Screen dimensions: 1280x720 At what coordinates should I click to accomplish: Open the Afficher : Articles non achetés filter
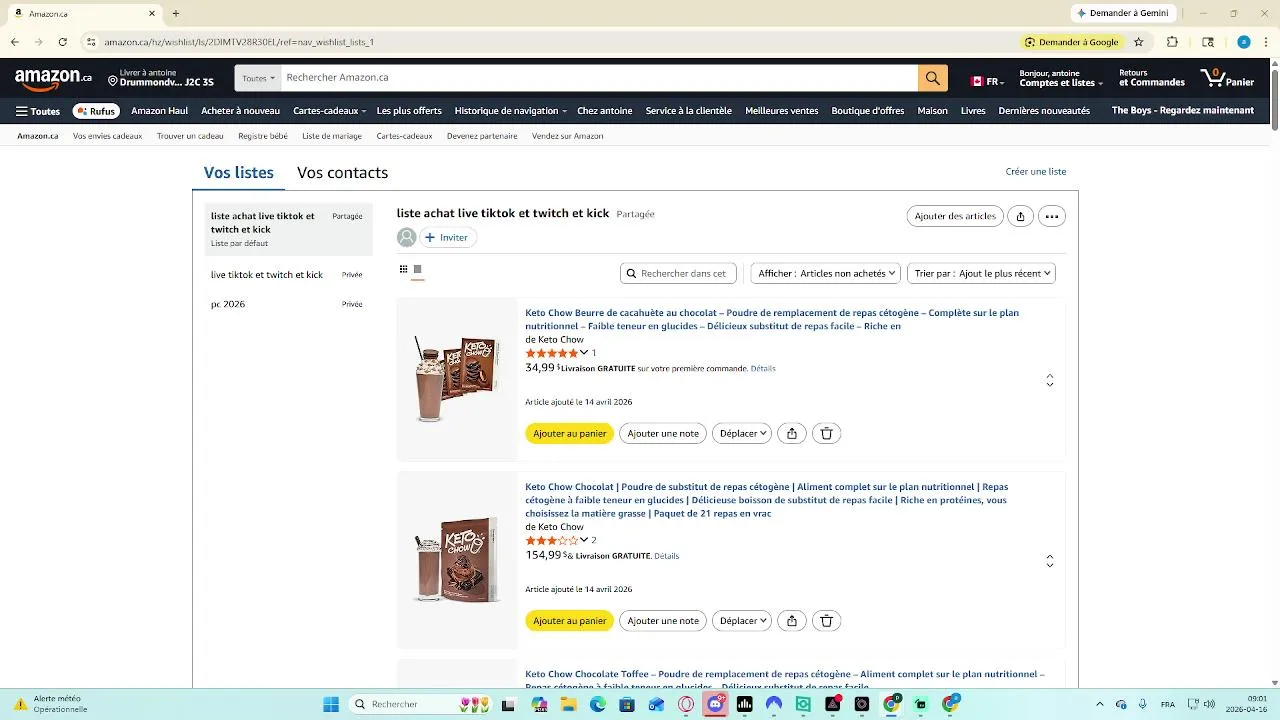click(825, 273)
